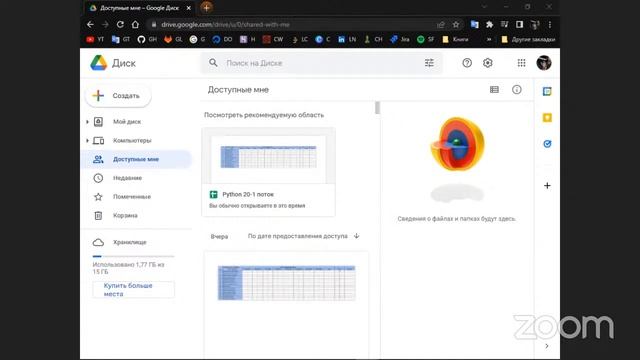Open media control extension icon

pyautogui.click(x=504, y=24)
